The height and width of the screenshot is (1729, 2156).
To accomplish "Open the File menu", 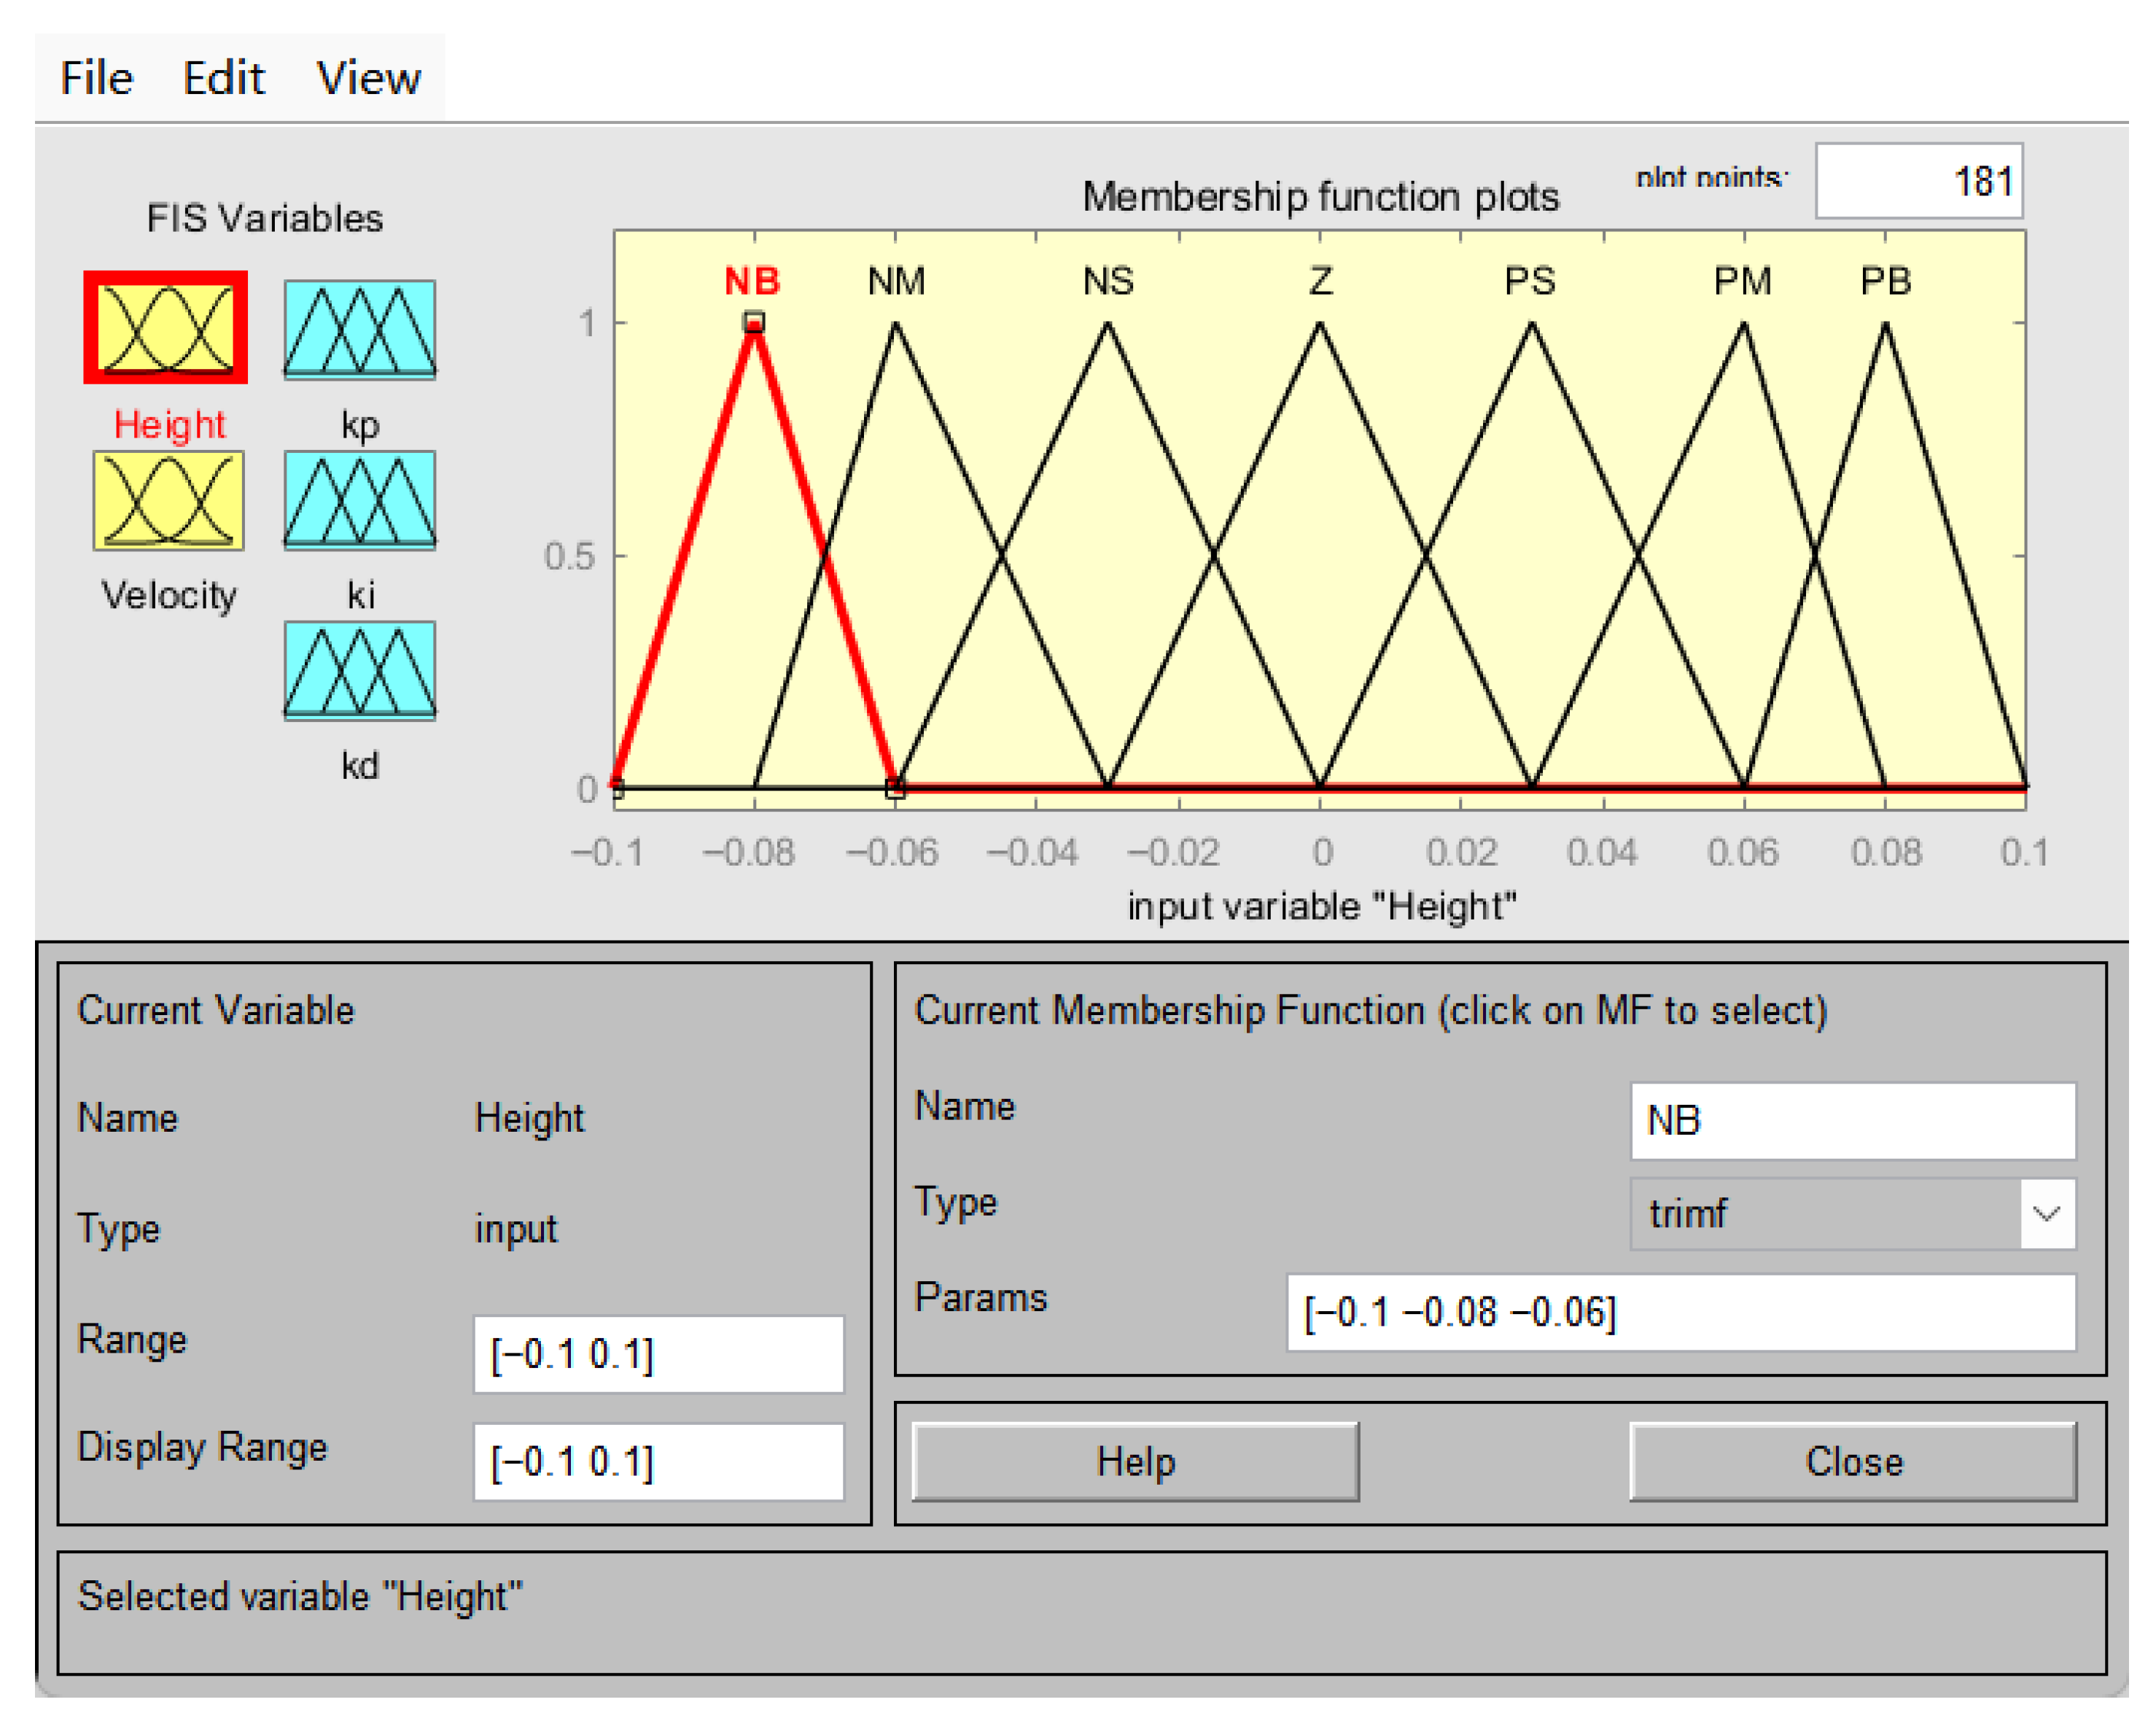I will click(x=96, y=78).
